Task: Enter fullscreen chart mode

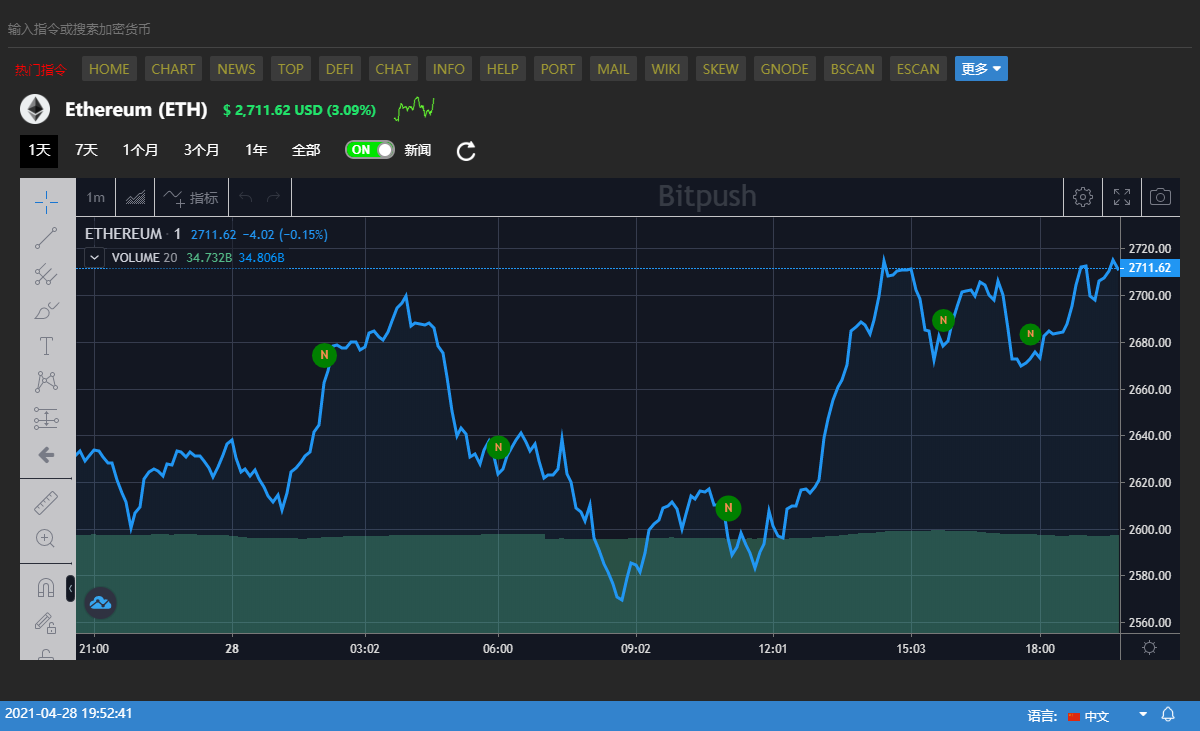Action: click(x=1122, y=197)
